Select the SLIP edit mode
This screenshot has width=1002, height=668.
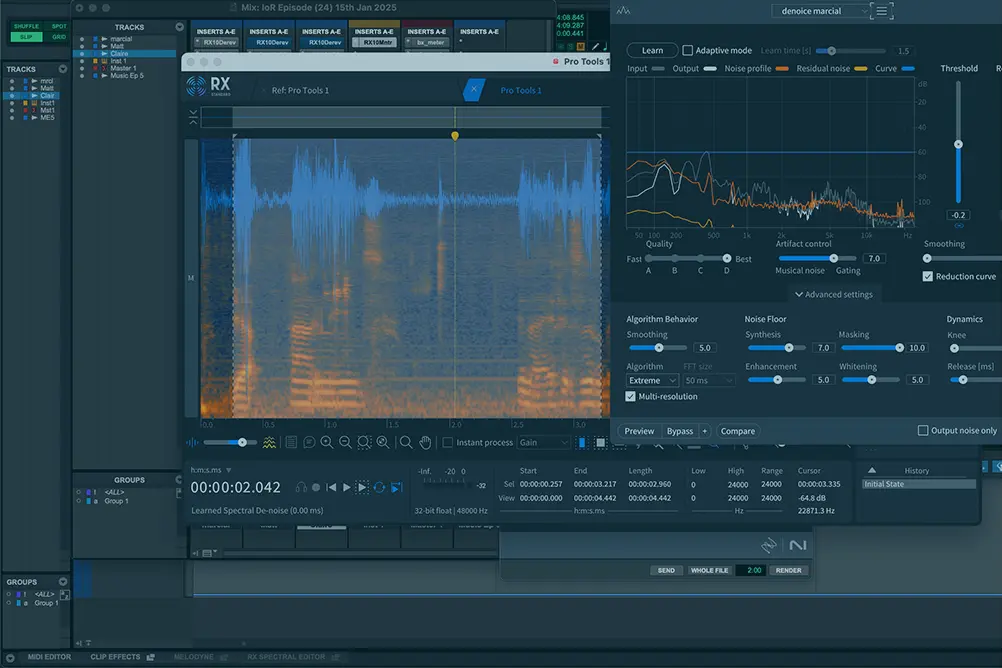tap(26, 37)
